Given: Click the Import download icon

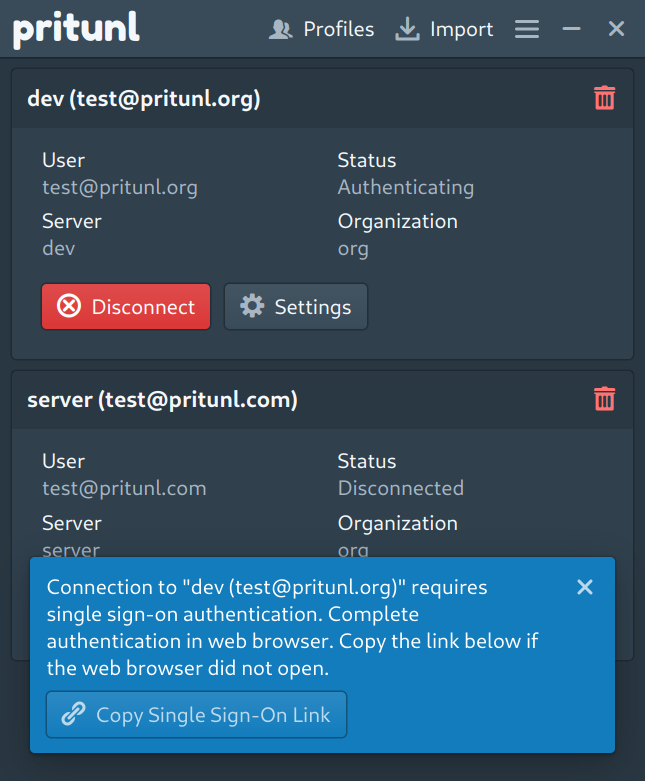Looking at the screenshot, I should click(407, 29).
